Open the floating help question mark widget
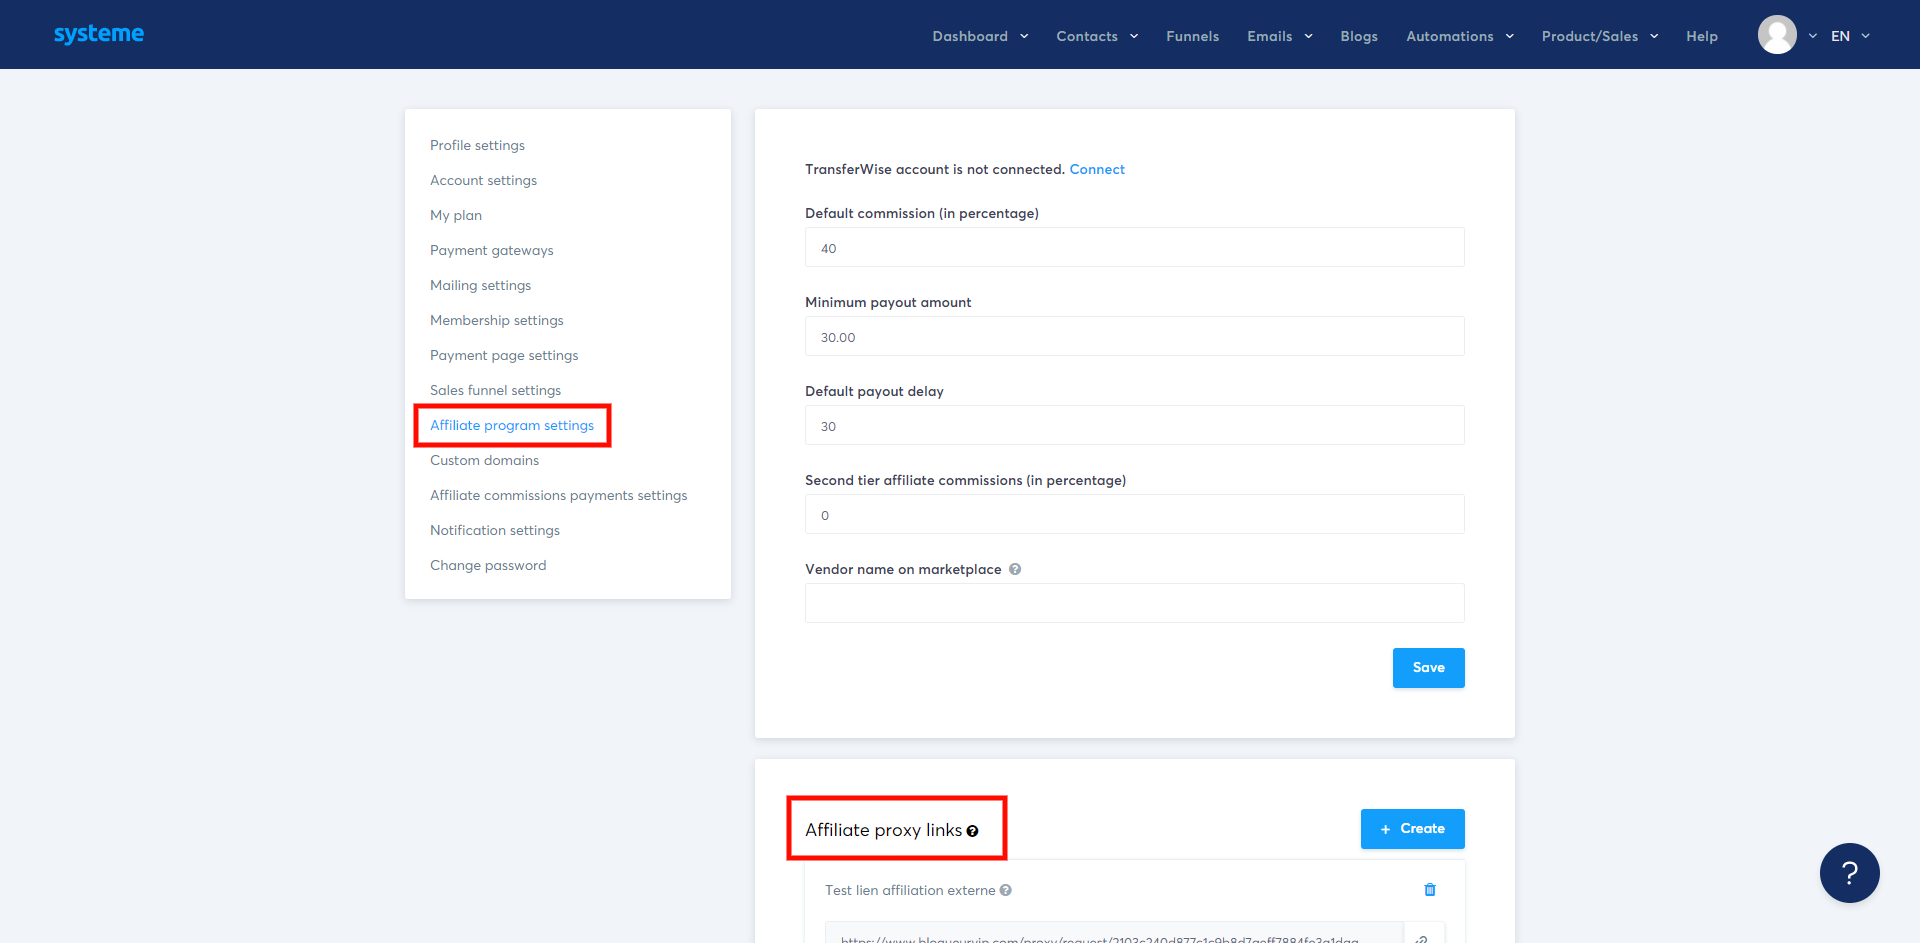 (1849, 873)
